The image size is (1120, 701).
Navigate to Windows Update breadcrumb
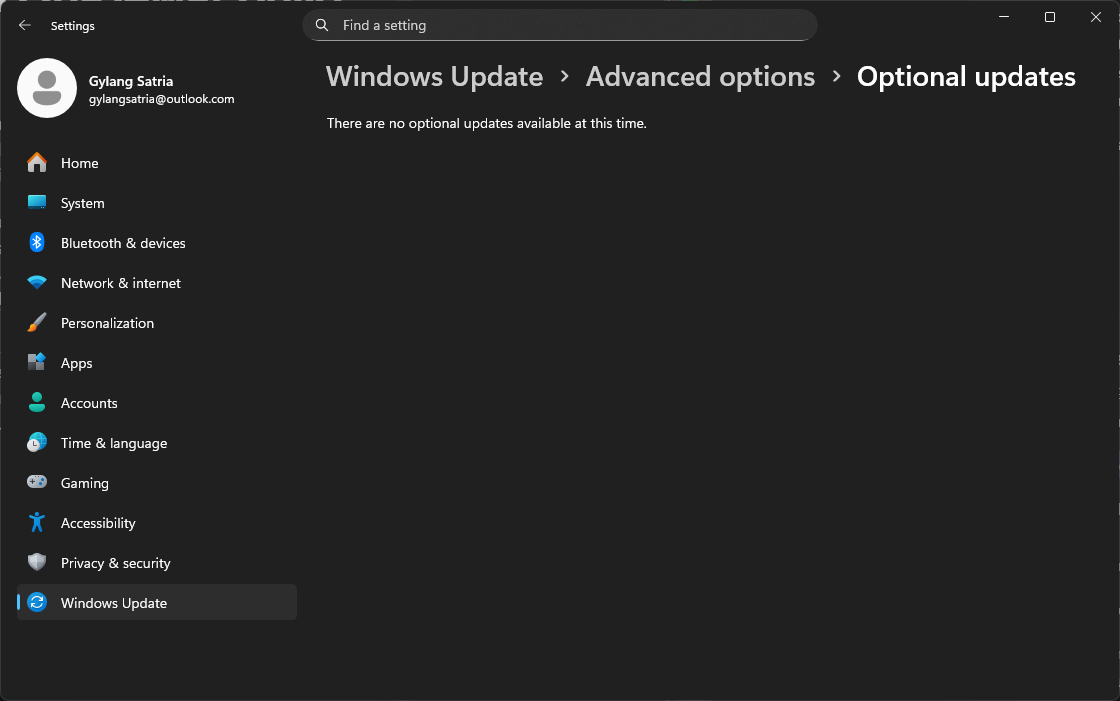coord(434,77)
